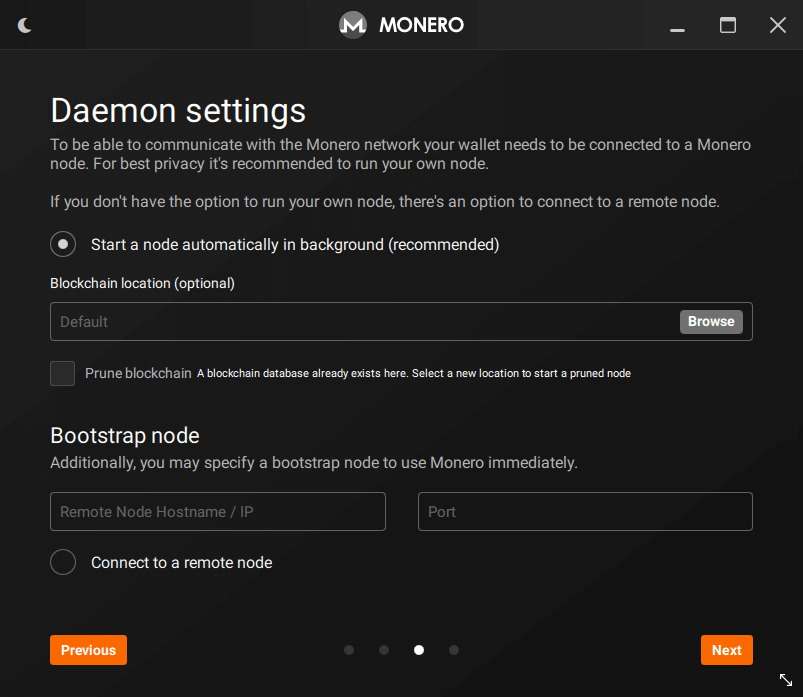This screenshot has width=803, height=697.
Task: Select 'Connect to a remote node'
Action: pos(62,562)
